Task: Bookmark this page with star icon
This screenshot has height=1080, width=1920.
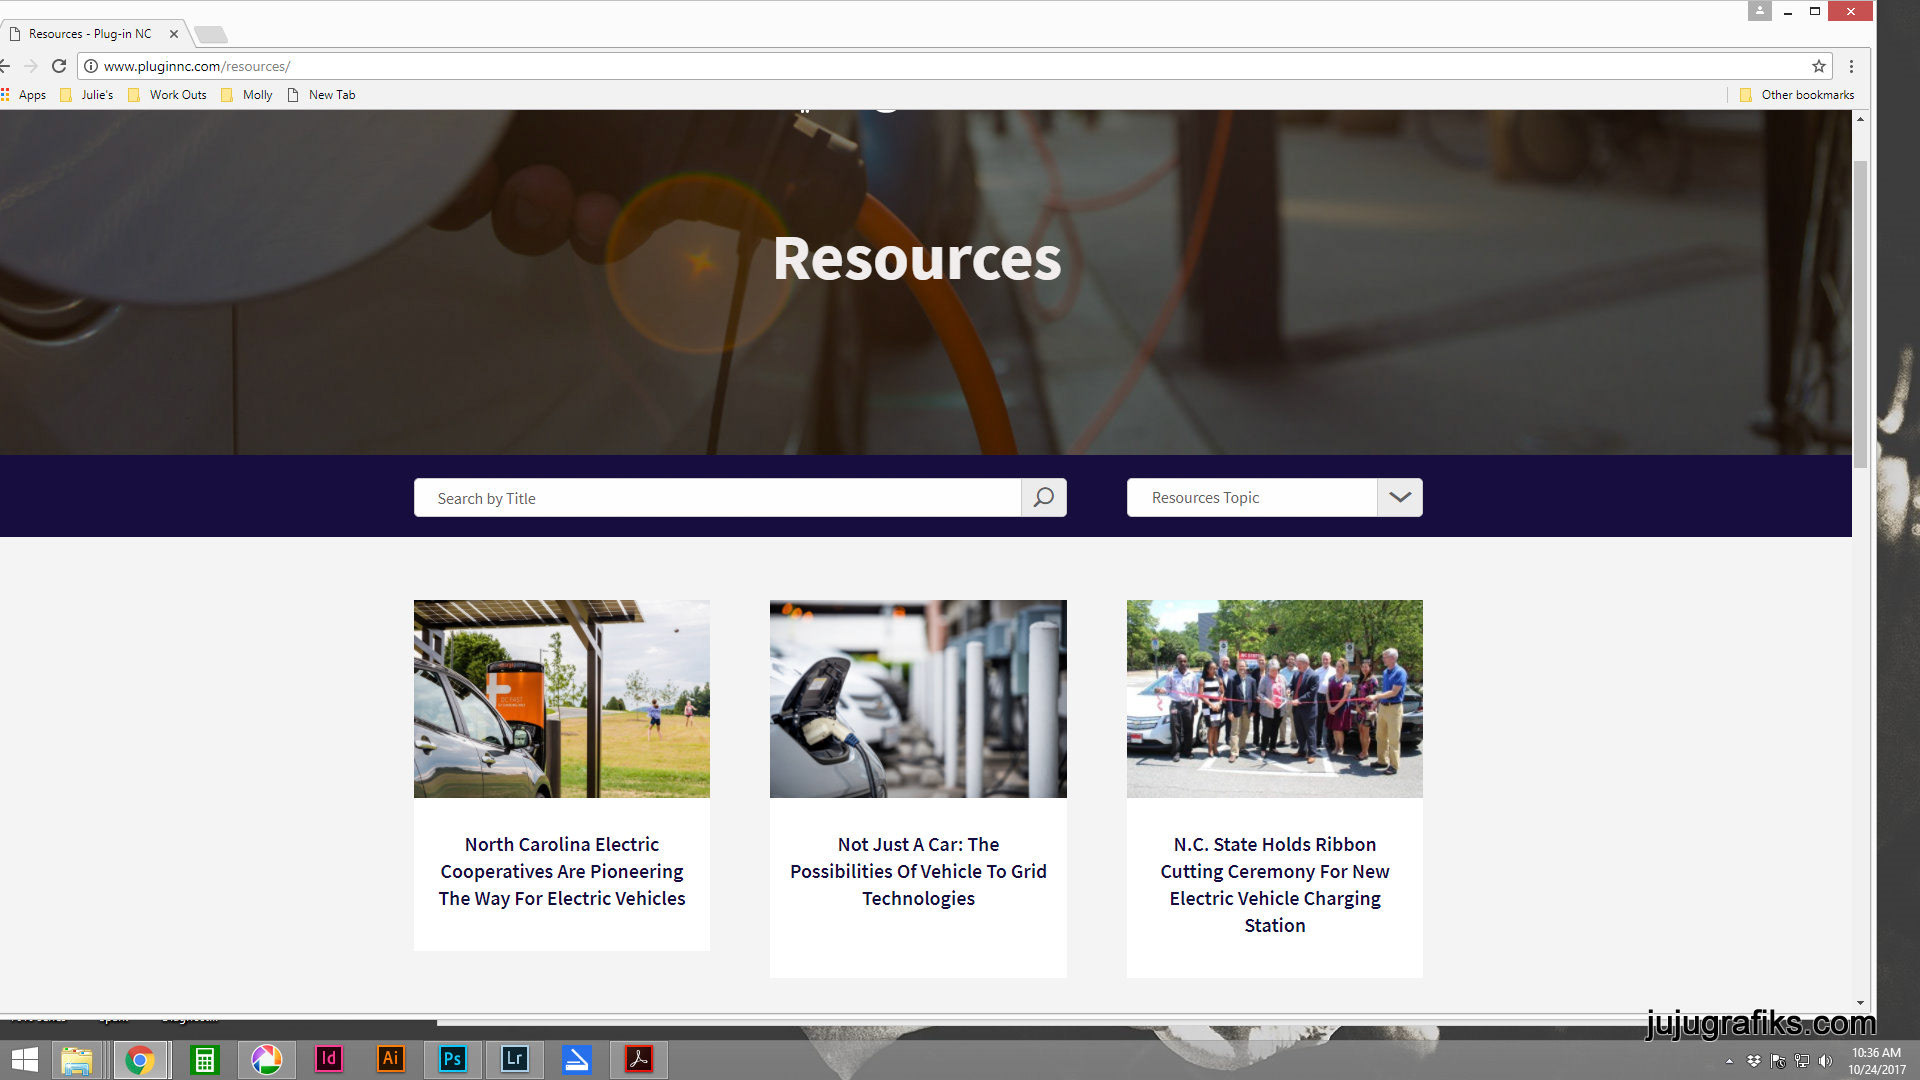Action: point(1818,66)
